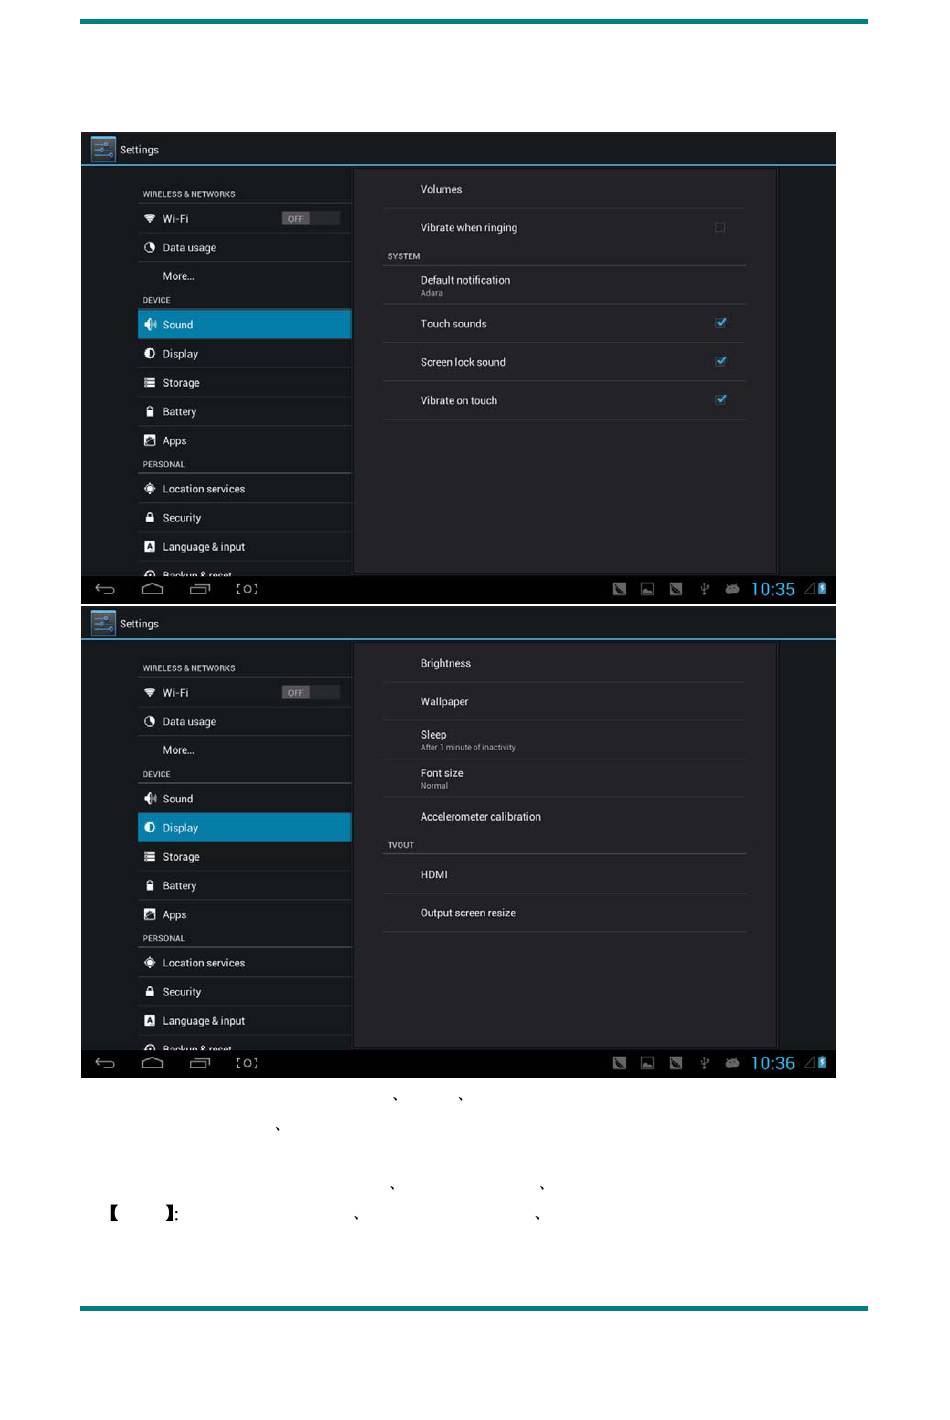This screenshot has width=950, height=1420.
Task: Open the Sleep inactivity timeout options
Action: (x=564, y=740)
